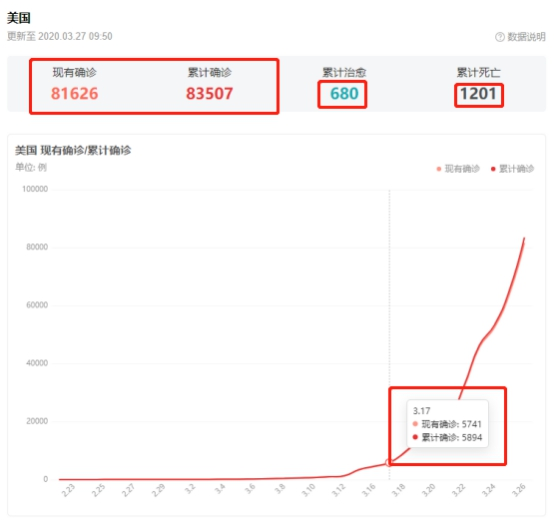Click the 3.17 data point marker on curve
Viewport: 554px width, 522px height.
(389, 462)
